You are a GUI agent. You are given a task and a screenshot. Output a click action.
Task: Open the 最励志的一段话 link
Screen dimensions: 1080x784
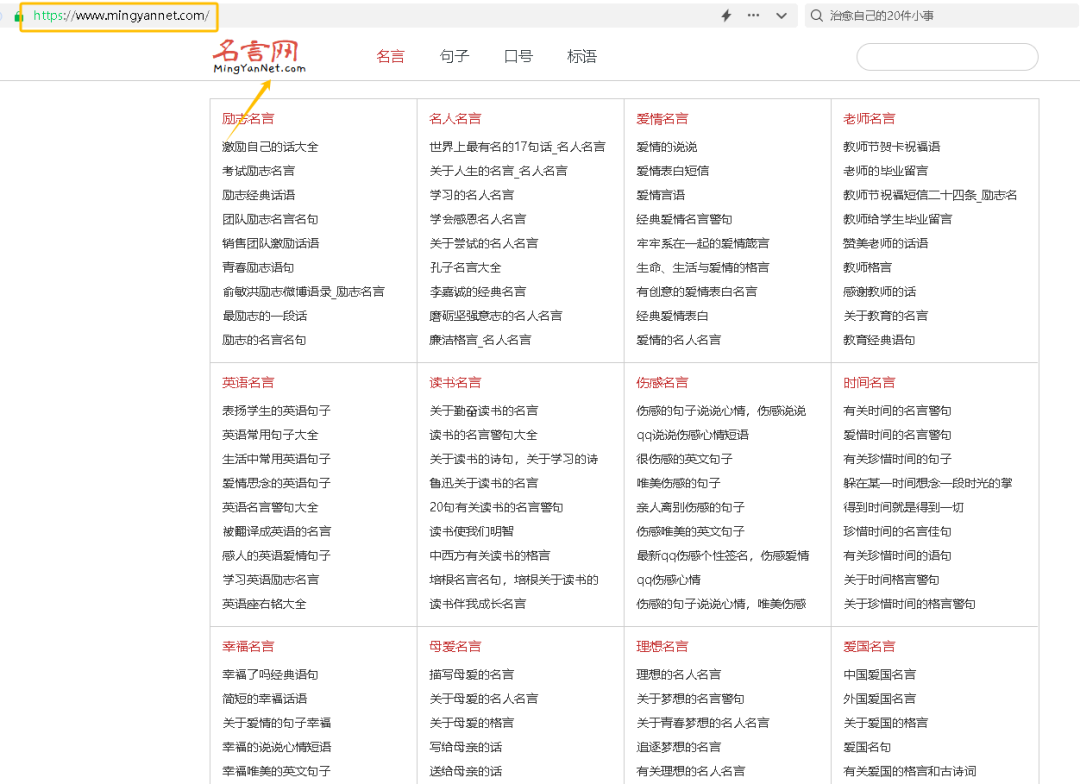coord(264,316)
